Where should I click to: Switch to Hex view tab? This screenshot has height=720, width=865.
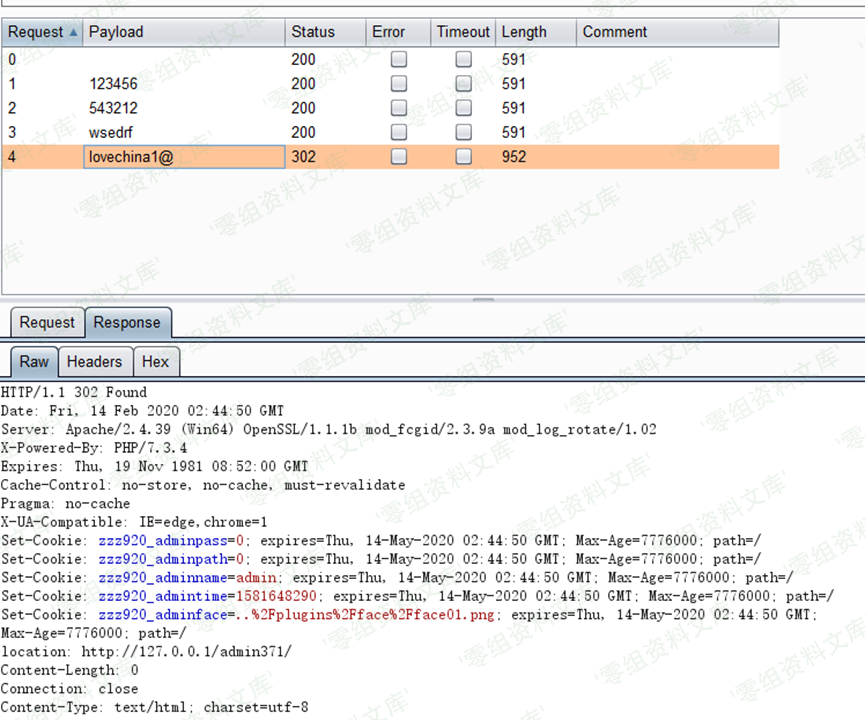(x=155, y=362)
